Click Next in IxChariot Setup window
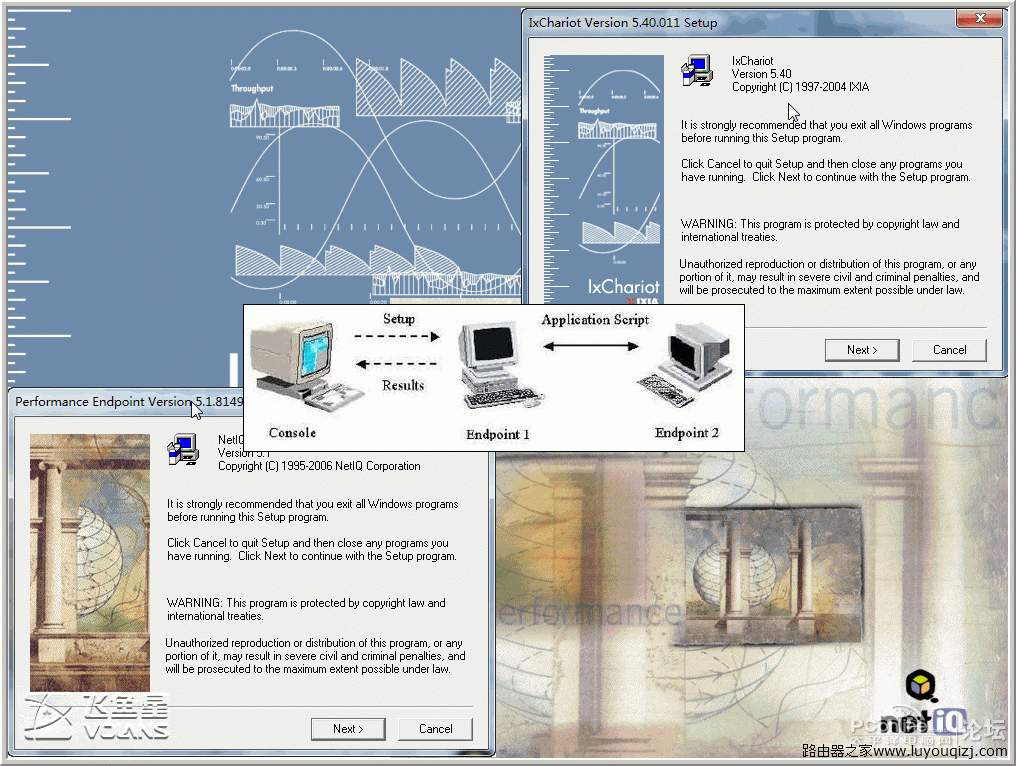The image size is (1016, 766). (862, 350)
